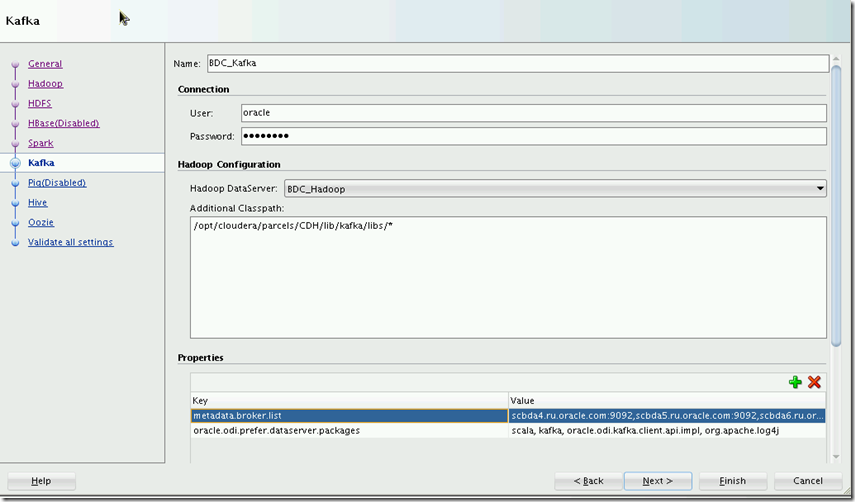Select the HBase(Disabled) step
Screen dimensions: 855x502
63,123
